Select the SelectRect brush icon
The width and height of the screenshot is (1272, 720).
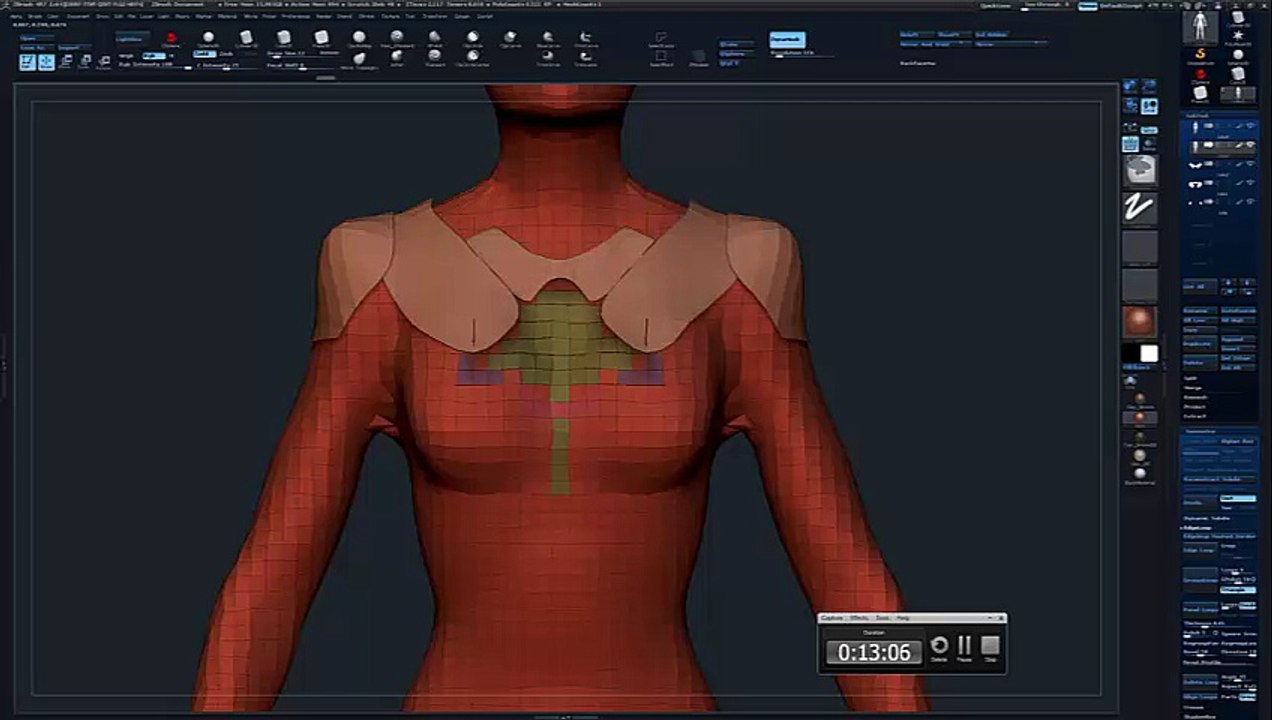661,58
